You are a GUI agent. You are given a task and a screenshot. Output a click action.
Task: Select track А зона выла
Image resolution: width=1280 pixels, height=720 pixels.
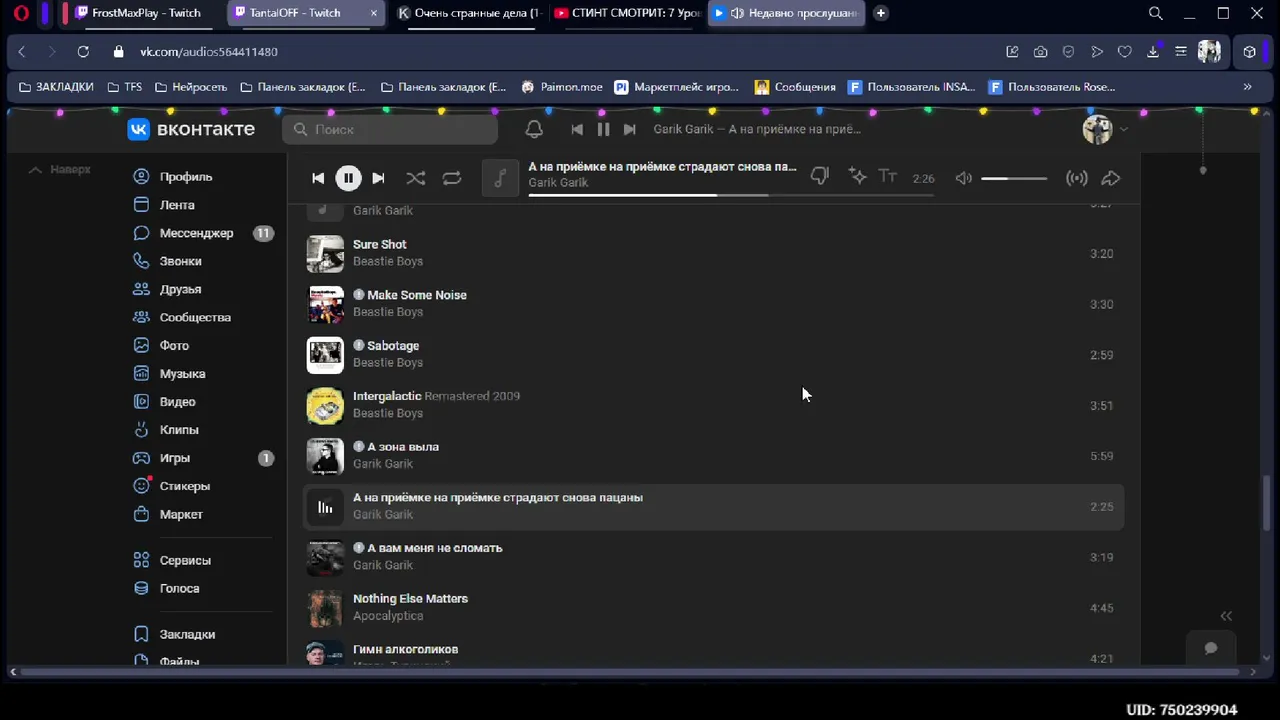714,455
